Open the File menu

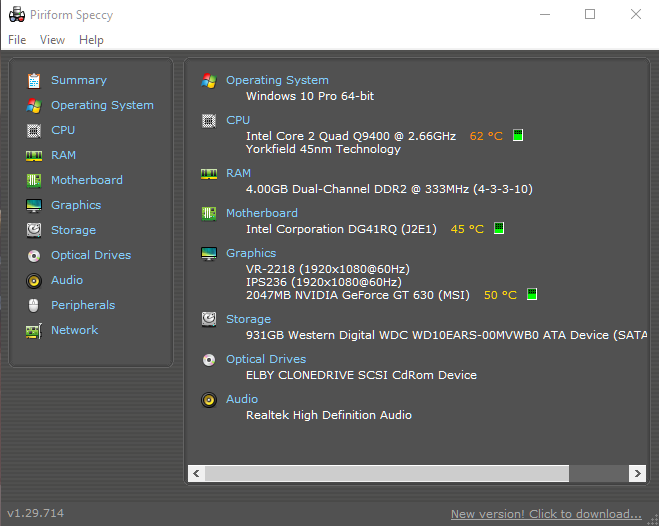[17, 40]
